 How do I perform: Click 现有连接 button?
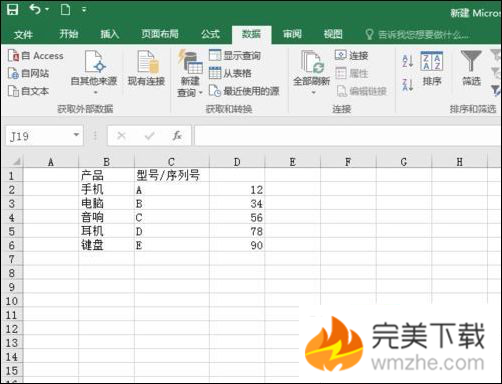click(147, 68)
